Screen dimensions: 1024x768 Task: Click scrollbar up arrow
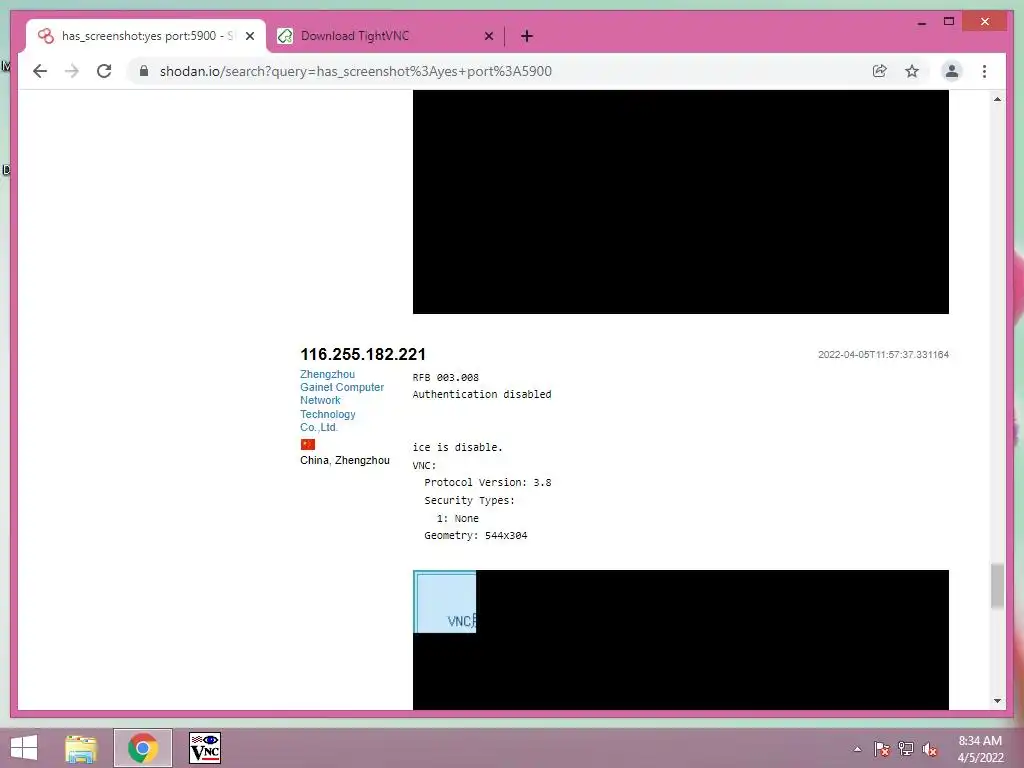coord(997,99)
